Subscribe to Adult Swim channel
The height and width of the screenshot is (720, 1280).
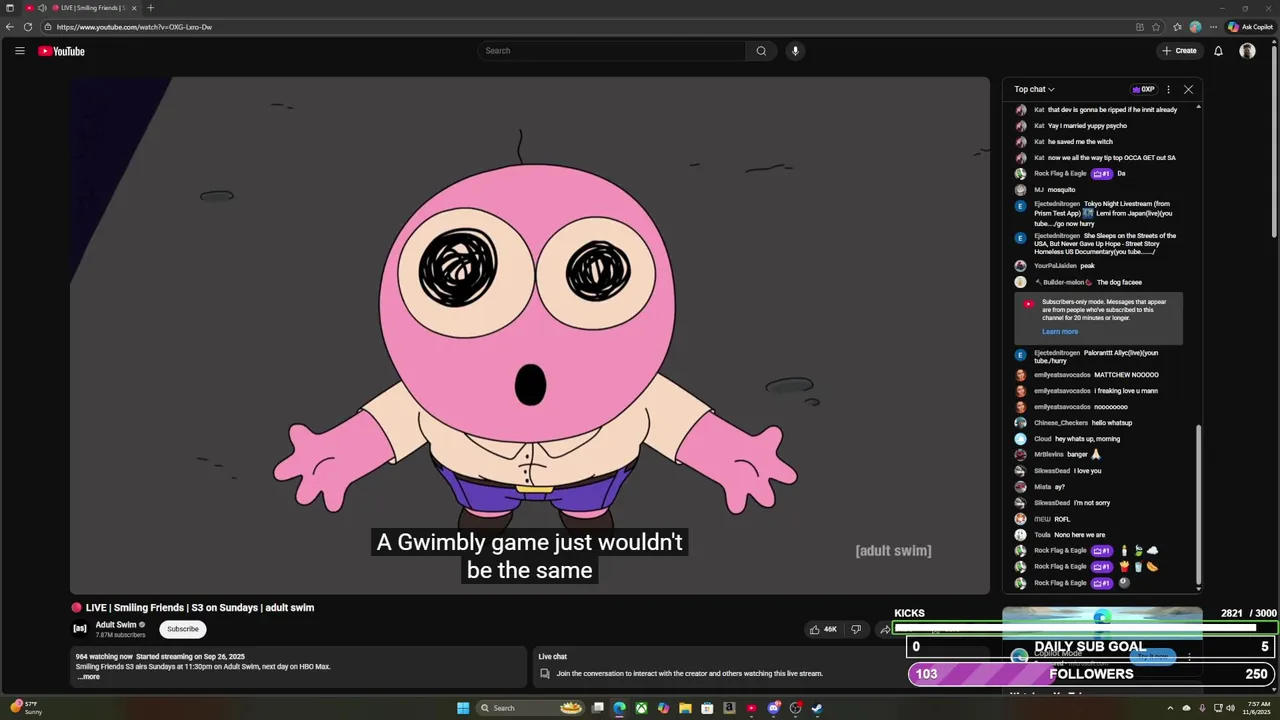click(183, 629)
